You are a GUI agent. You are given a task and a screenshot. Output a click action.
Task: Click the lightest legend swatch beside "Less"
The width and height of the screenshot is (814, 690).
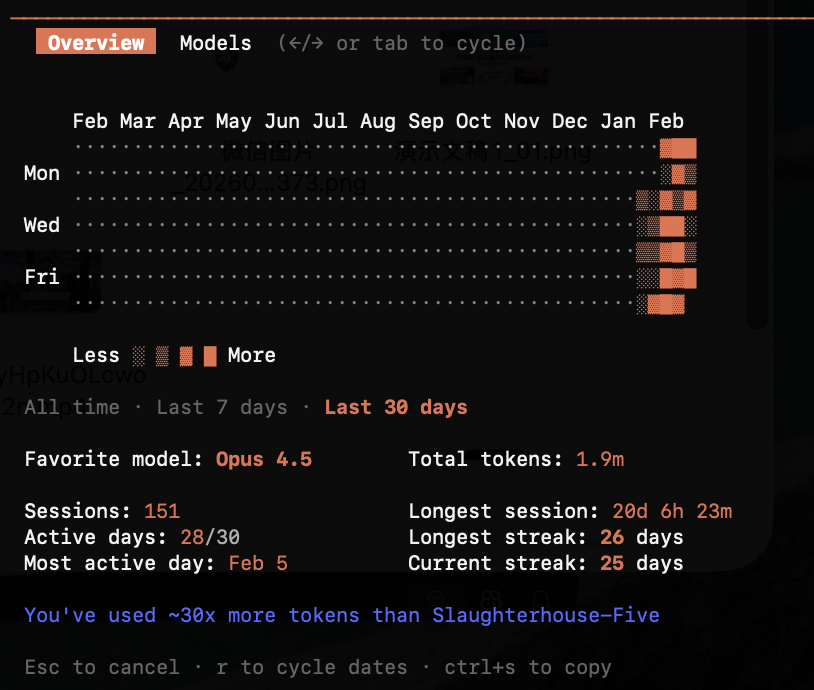click(x=139, y=356)
